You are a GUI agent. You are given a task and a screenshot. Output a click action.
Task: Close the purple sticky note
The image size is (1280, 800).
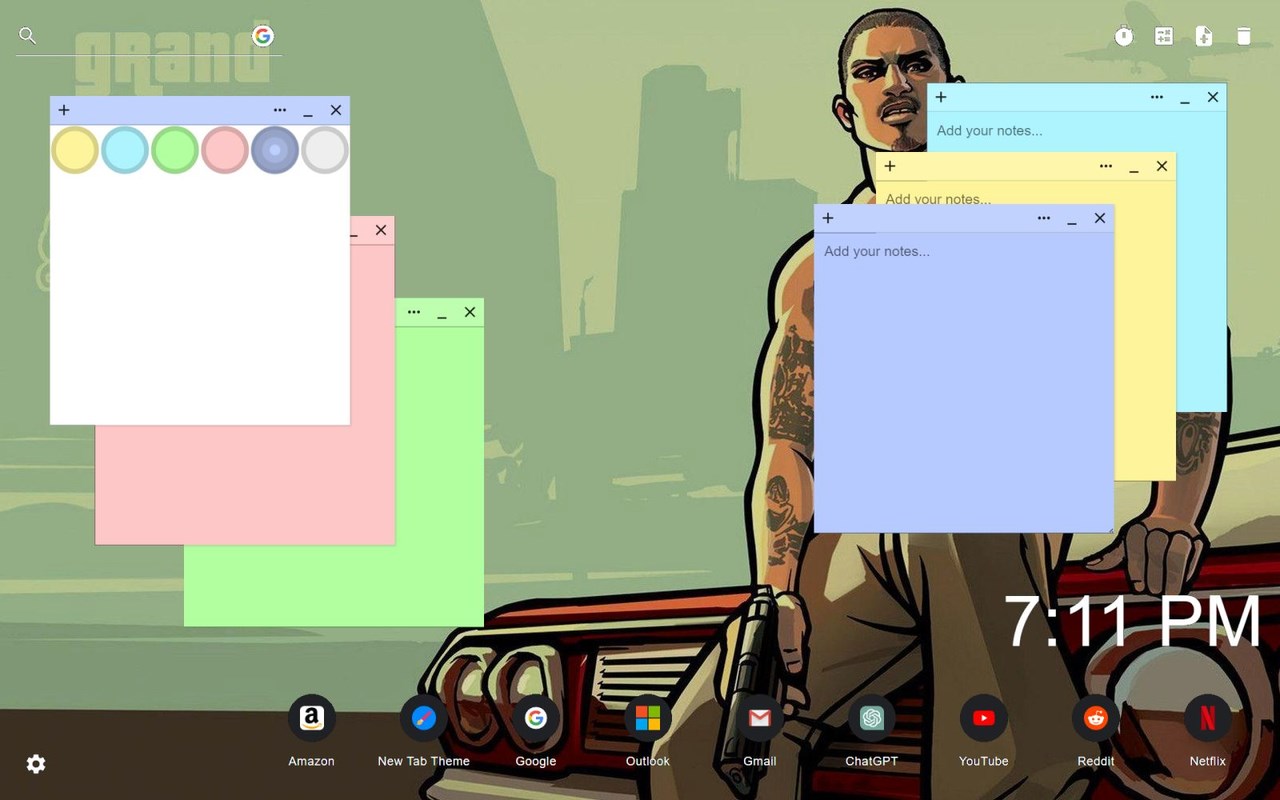(x=1100, y=218)
